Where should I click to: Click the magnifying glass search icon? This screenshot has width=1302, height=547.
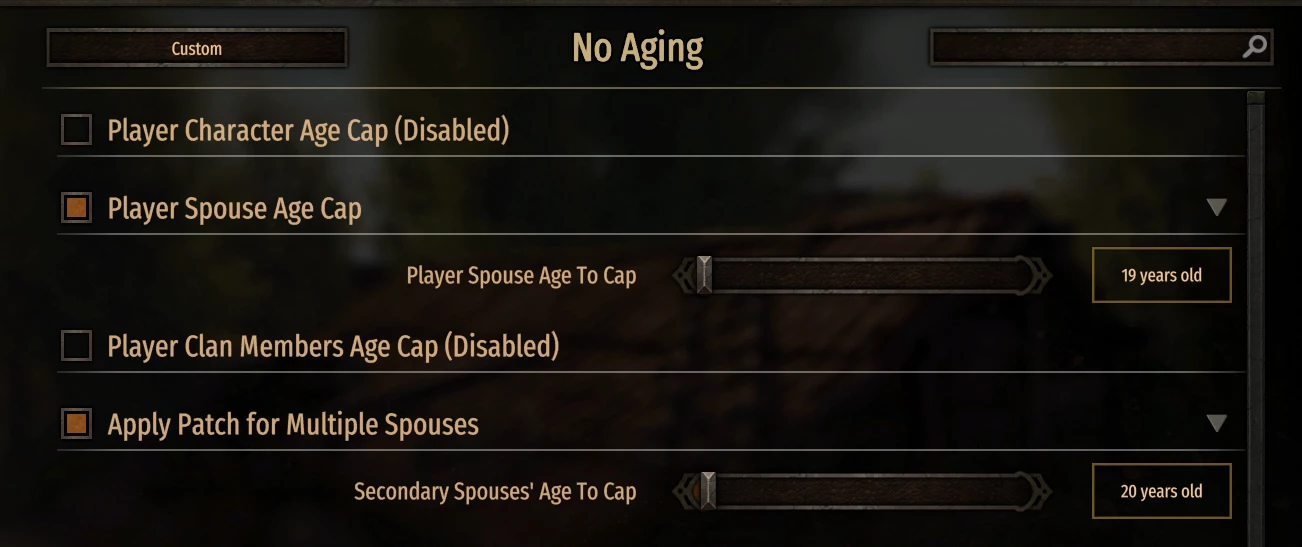pyautogui.click(x=1254, y=47)
